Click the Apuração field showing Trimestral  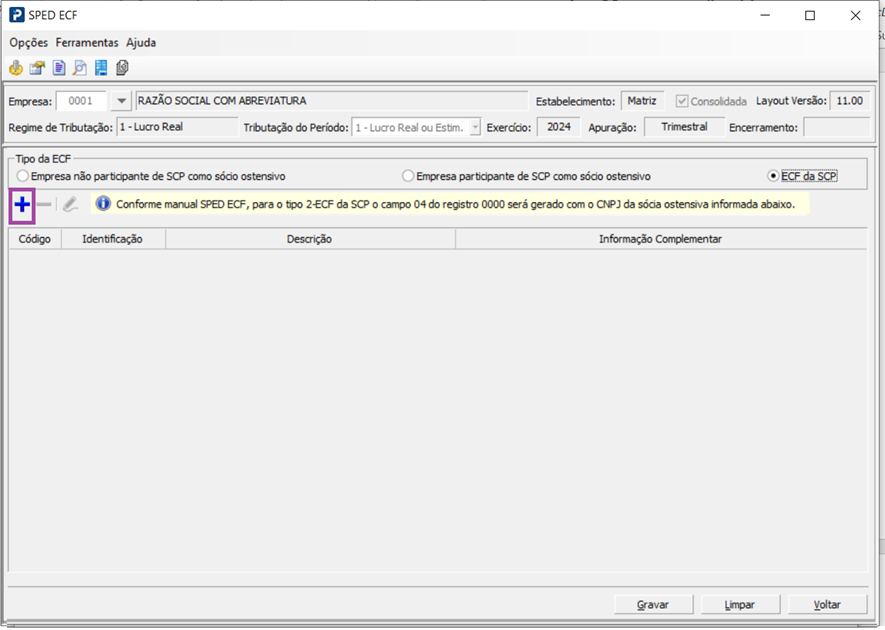(684, 127)
